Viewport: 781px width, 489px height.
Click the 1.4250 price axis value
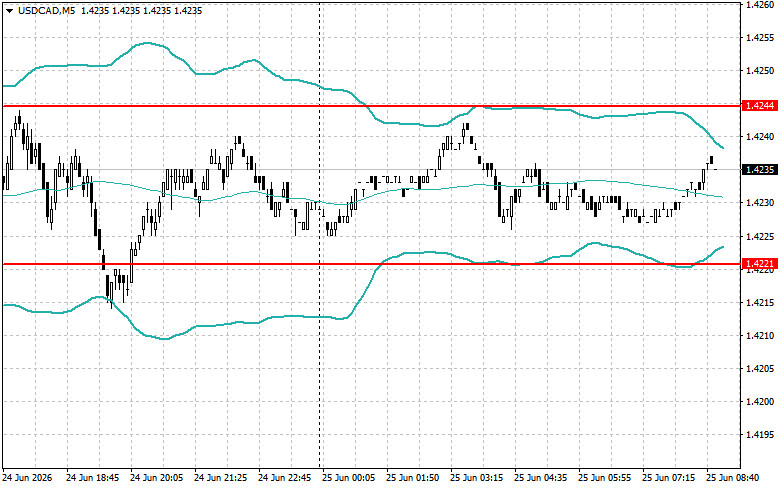tap(760, 71)
